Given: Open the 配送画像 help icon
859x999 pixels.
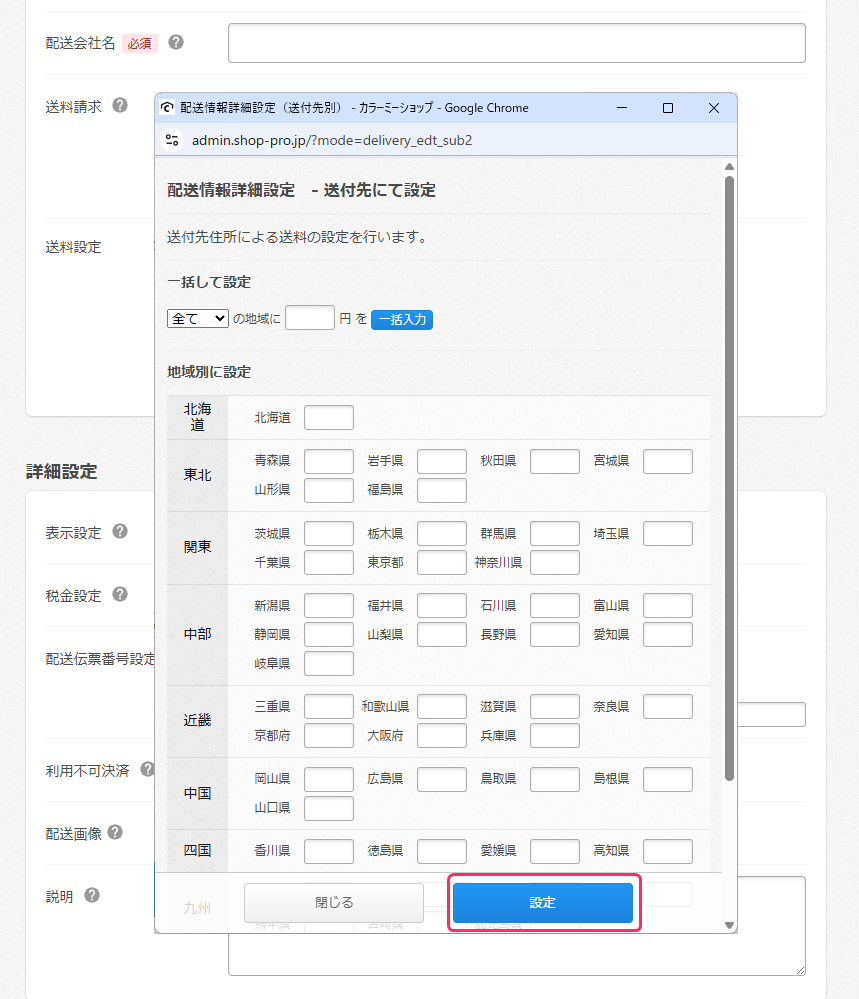Looking at the screenshot, I should click(x=115, y=832).
